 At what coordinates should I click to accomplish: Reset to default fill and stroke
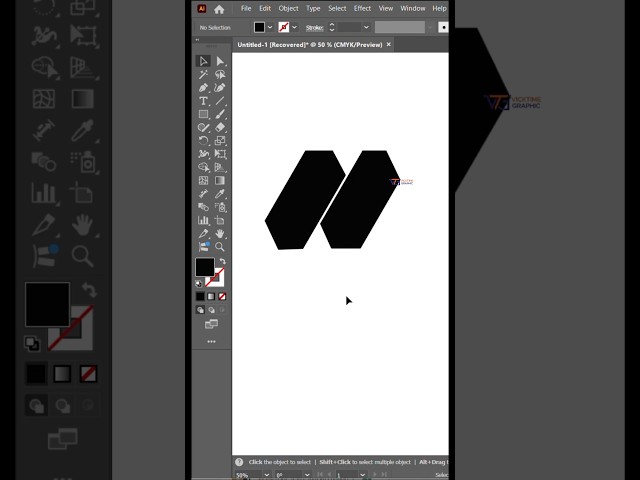pos(199,283)
